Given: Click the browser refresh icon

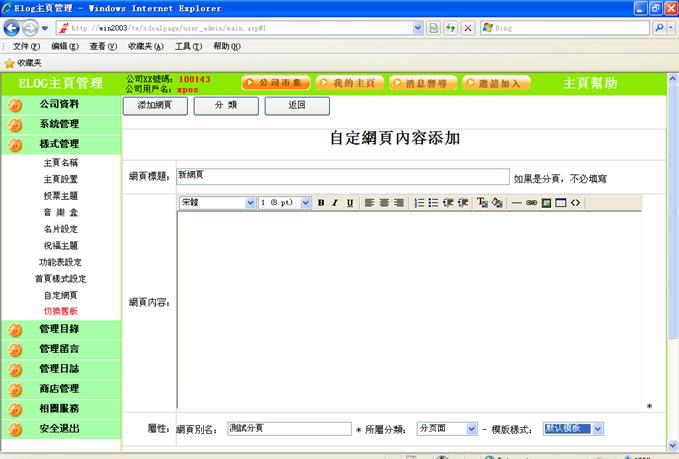Looking at the screenshot, I should (451, 28).
